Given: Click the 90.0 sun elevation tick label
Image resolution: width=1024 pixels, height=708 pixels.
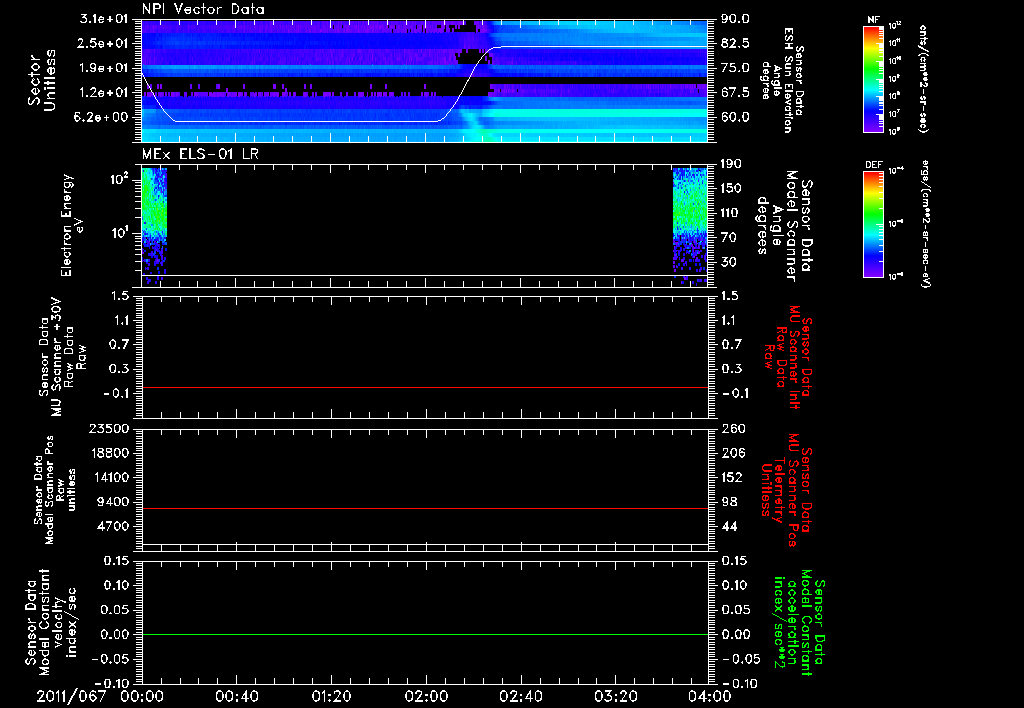Looking at the screenshot, I should pyautogui.click(x=735, y=19).
